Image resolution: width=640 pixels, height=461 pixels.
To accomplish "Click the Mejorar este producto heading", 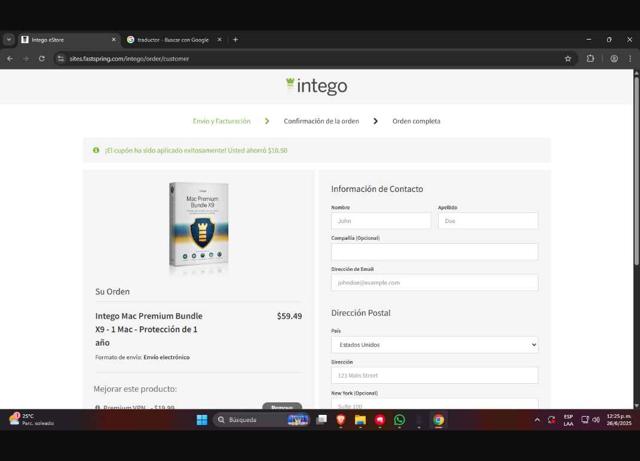I will click(135, 389).
